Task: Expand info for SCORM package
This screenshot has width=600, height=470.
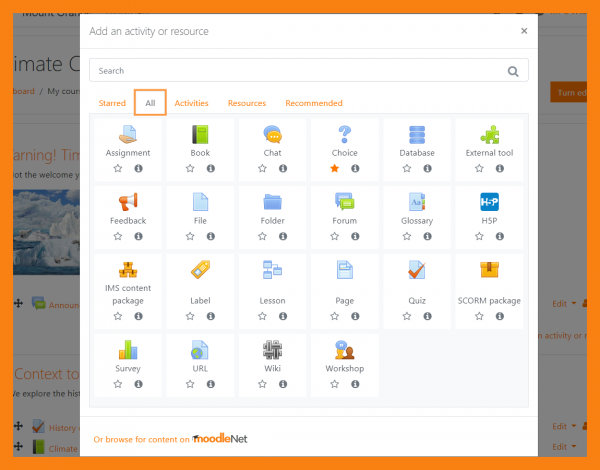Action: [x=499, y=316]
